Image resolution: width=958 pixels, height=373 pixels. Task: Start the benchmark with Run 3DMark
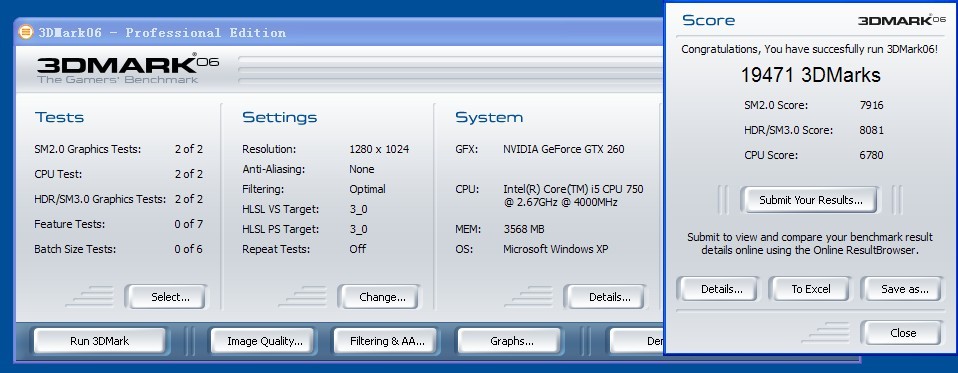[x=100, y=341]
